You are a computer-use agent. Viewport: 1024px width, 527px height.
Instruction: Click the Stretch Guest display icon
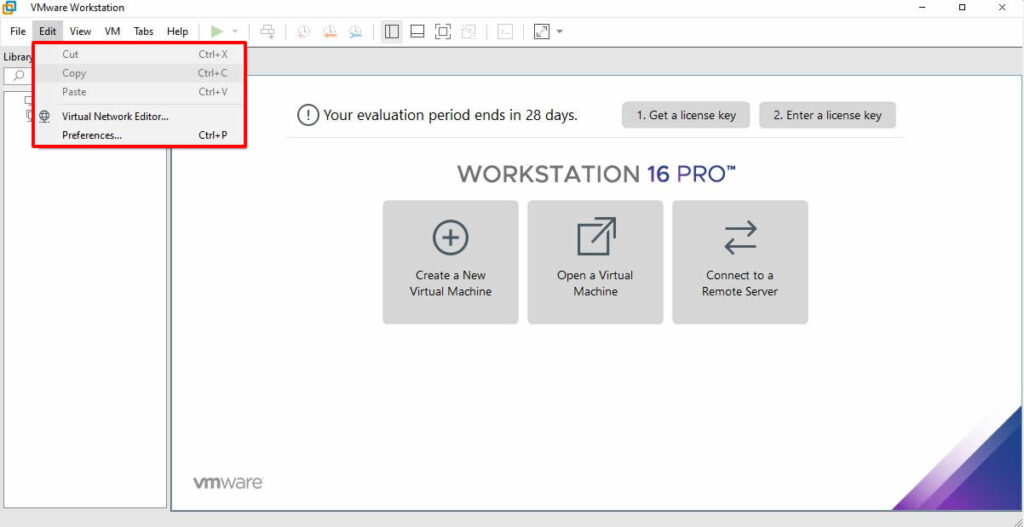[x=541, y=31]
